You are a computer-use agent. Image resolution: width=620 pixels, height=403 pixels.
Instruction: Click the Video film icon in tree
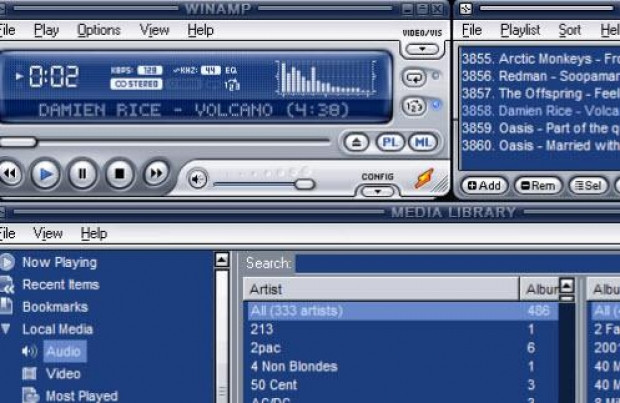29,373
